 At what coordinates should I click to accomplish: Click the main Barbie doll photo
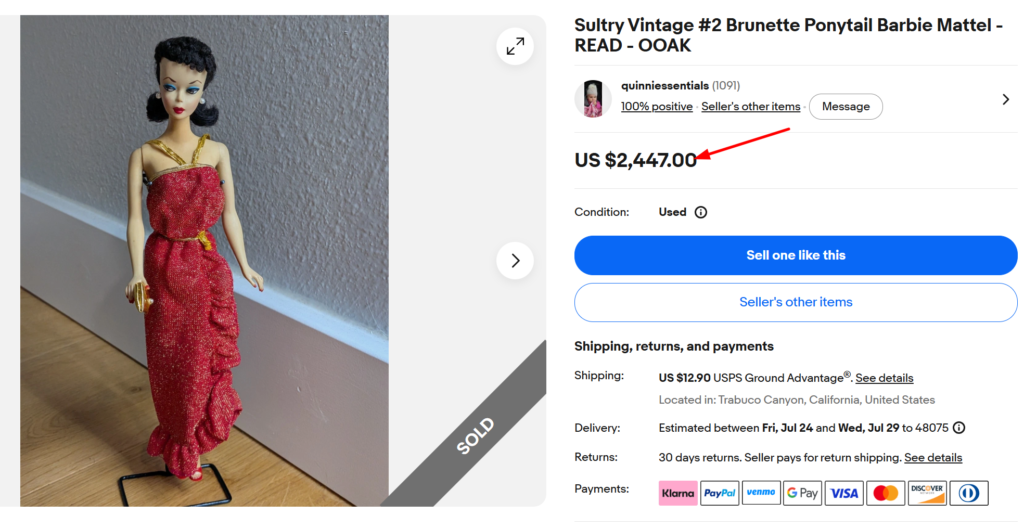coord(204,261)
